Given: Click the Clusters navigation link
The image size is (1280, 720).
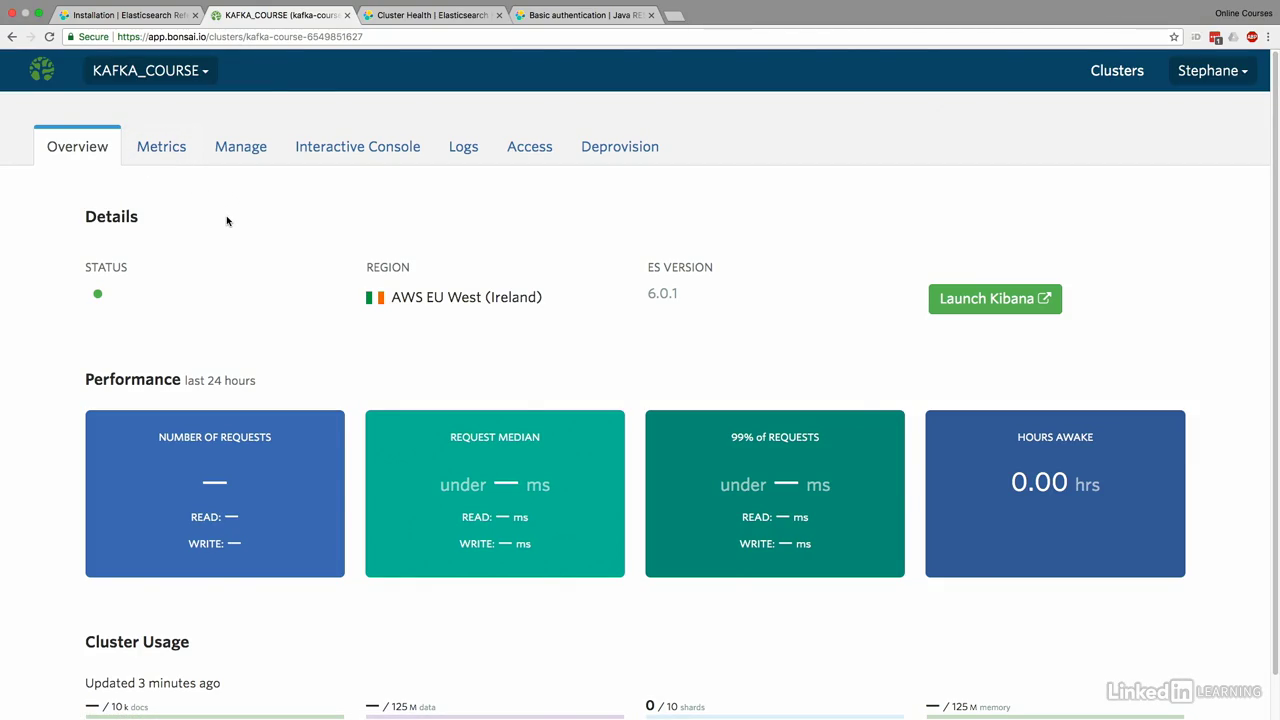Looking at the screenshot, I should pos(1117,71).
